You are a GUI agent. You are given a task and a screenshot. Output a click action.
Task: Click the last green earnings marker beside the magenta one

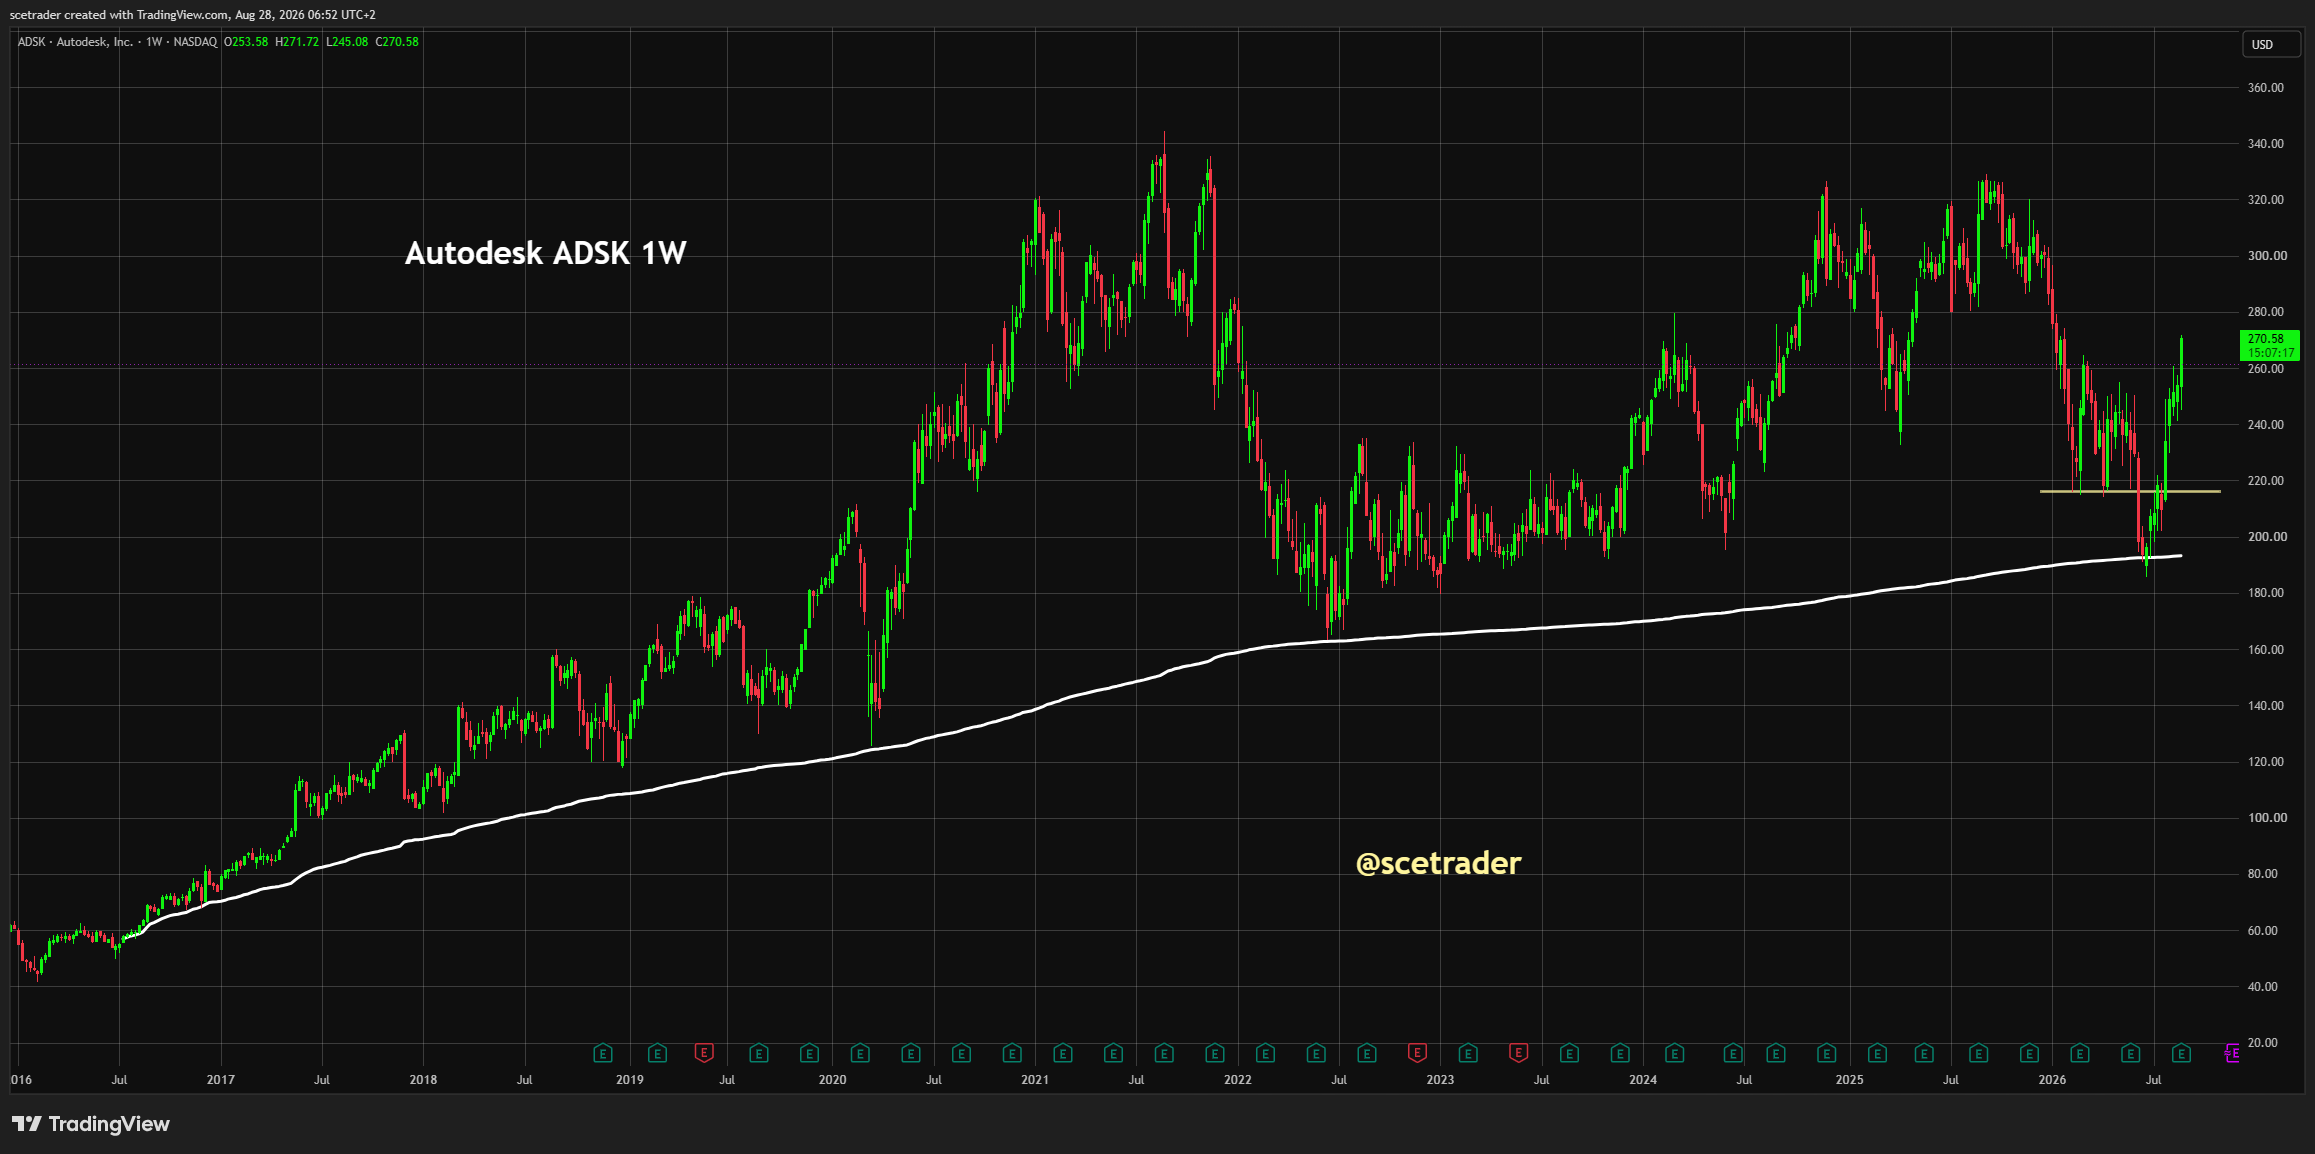tap(2181, 1053)
